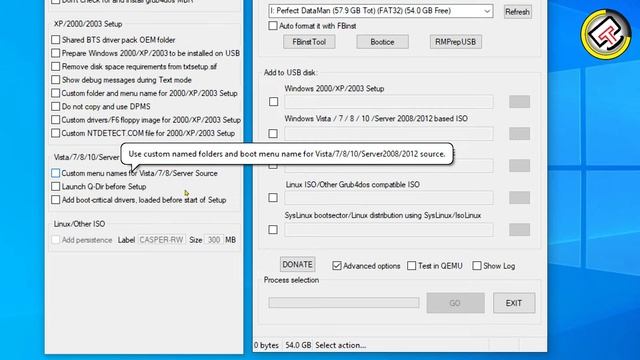This screenshot has width=640, height=360.
Task: Check the Windows 2000/XP/2003 Setup source box
Action: click(273, 102)
